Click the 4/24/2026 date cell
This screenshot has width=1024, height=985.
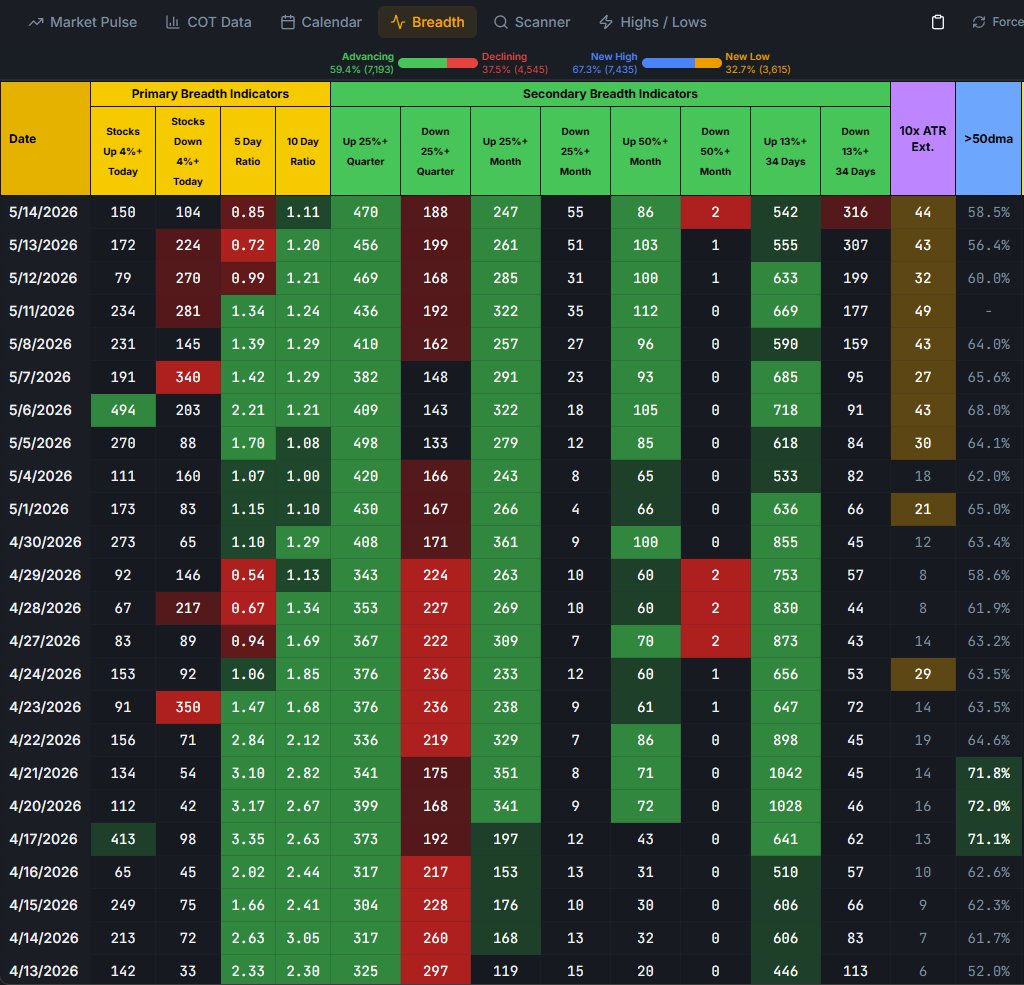coord(45,674)
